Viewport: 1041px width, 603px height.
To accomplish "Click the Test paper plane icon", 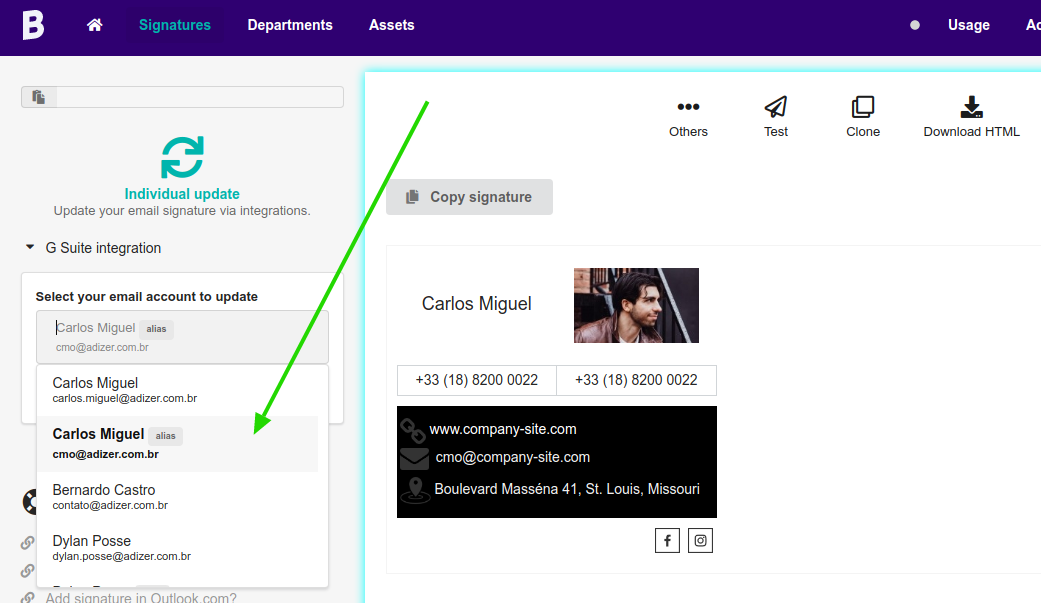I will tap(775, 108).
